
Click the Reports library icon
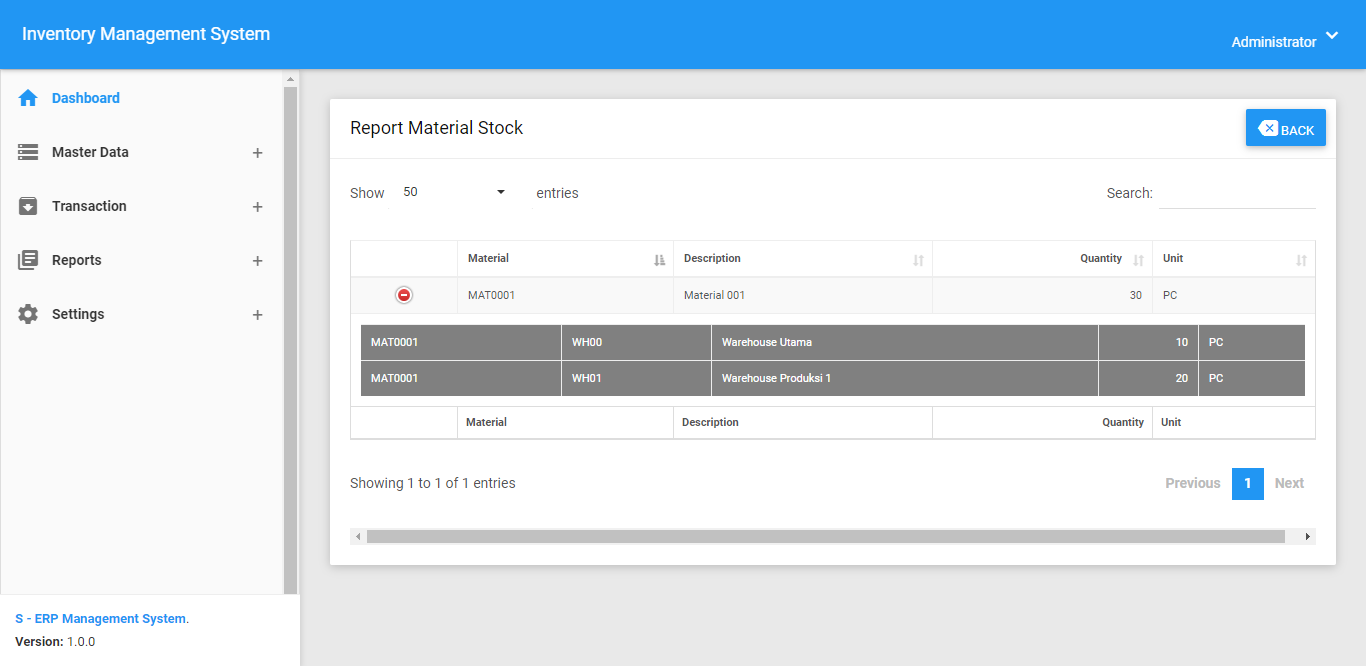tap(28, 260)
